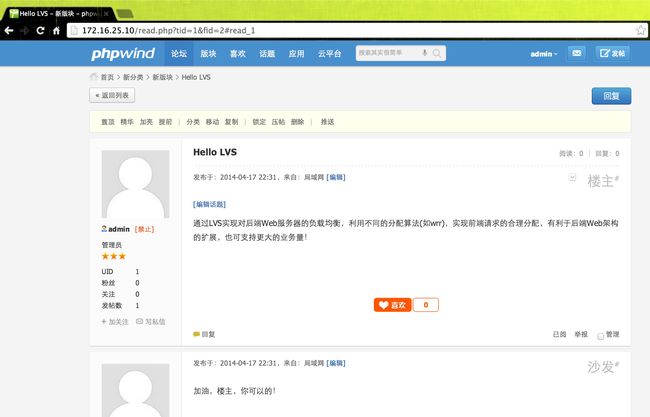Click 新版块 in breadcrumb
This screenshot has width=650, height=417.
point(162,77)
